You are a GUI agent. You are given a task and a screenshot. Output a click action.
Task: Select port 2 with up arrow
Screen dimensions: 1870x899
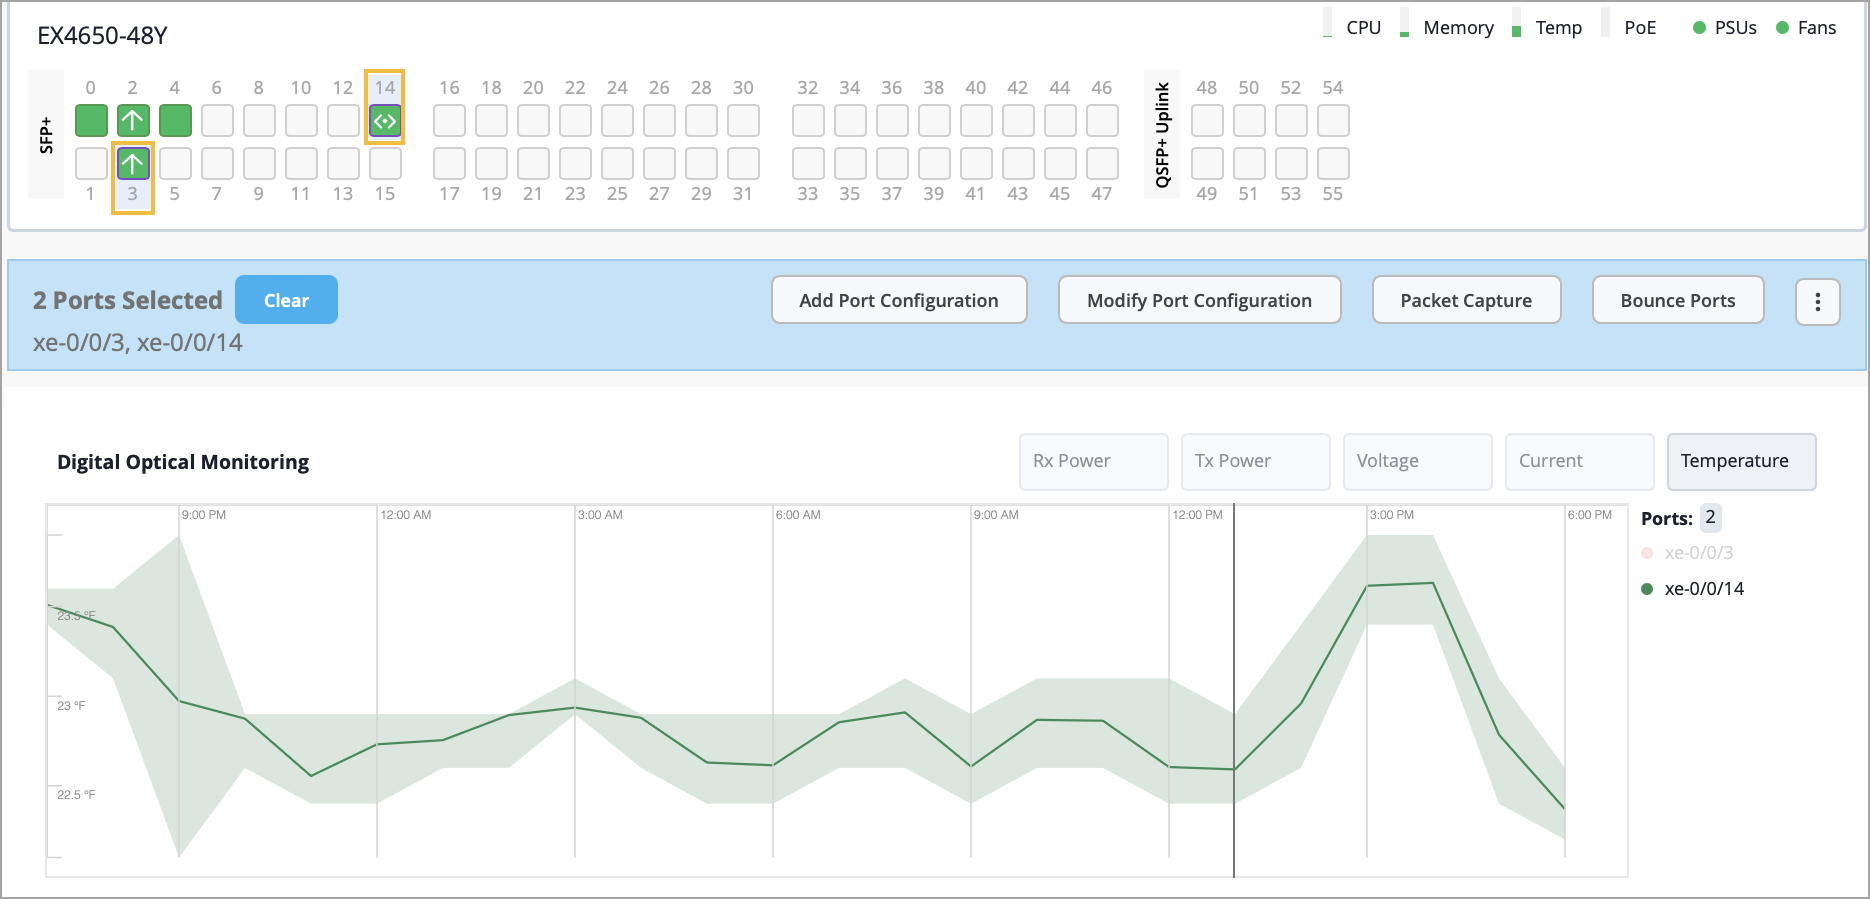coord(133,121)
